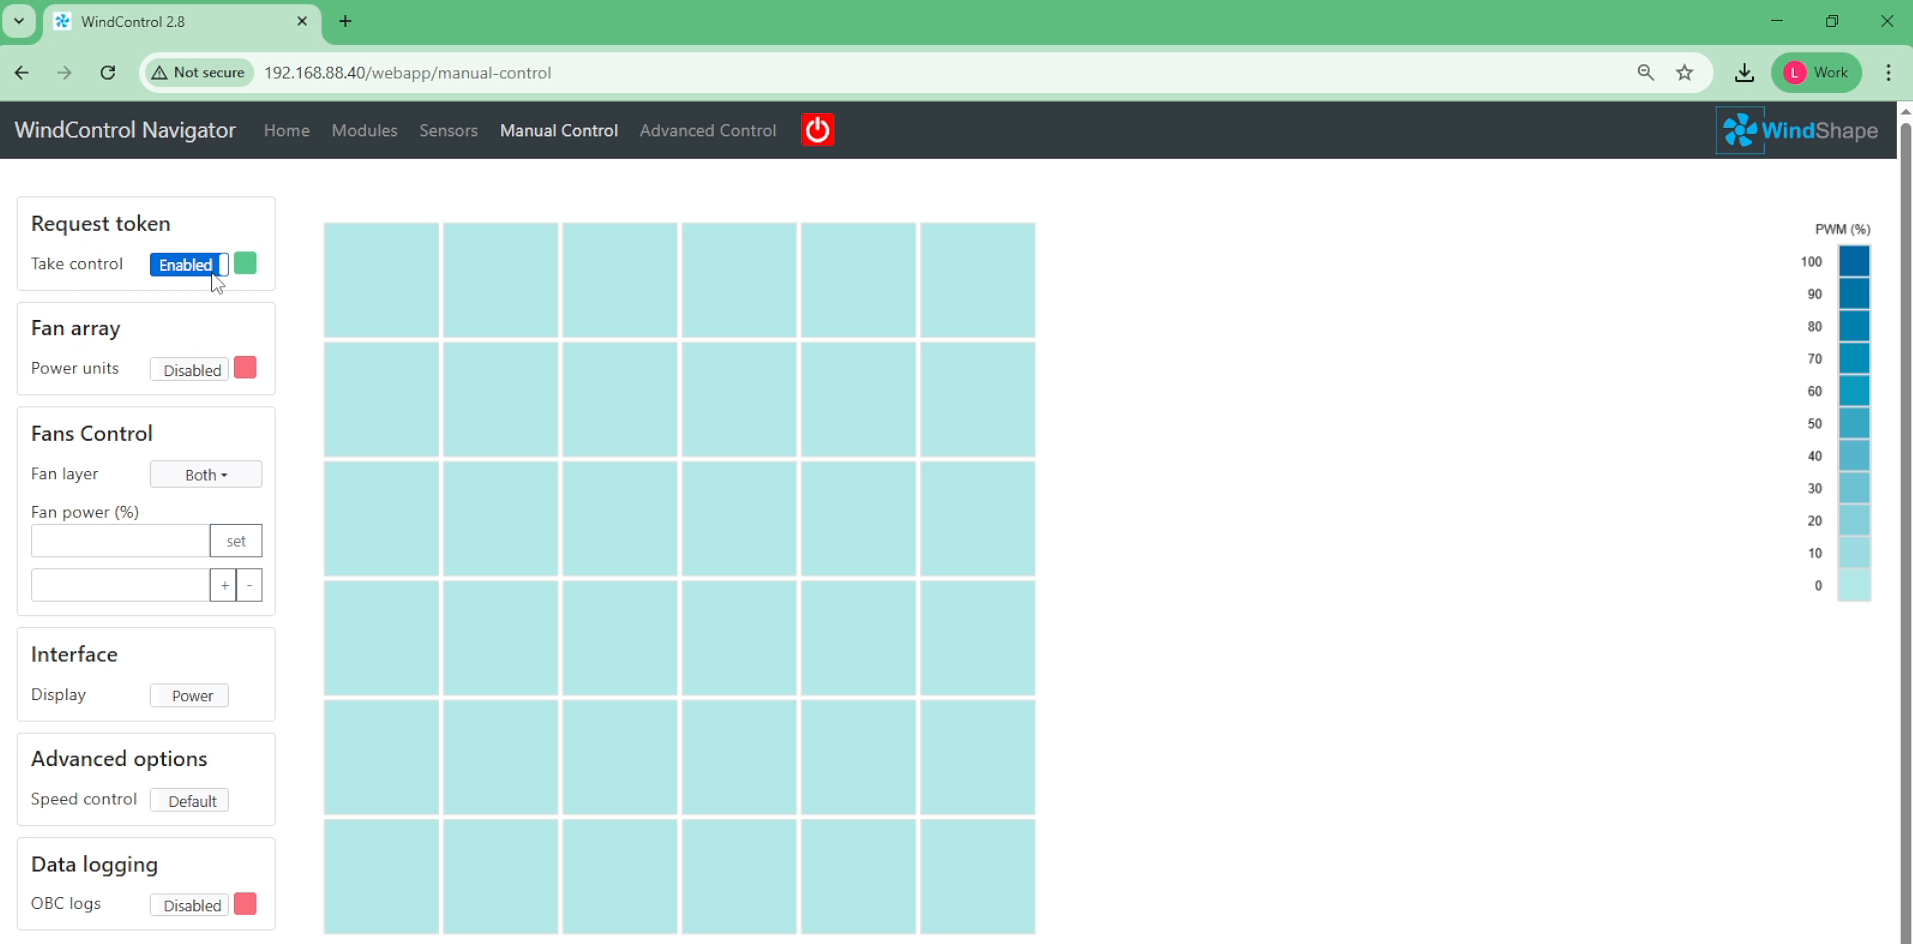Open the browser three-dot menu
1913x944 pixels.
(x=1888, y=73)
